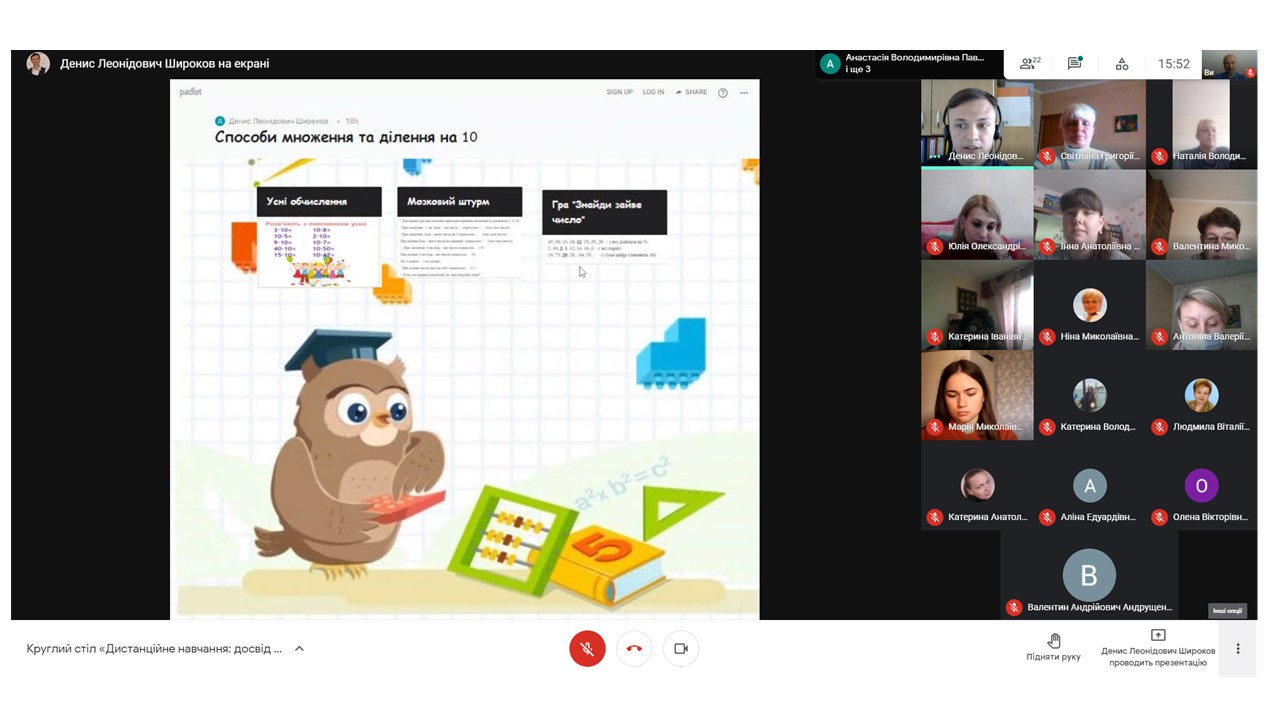Expand meeting details chevron beside 'Круглий стіл'

(299, 649)
